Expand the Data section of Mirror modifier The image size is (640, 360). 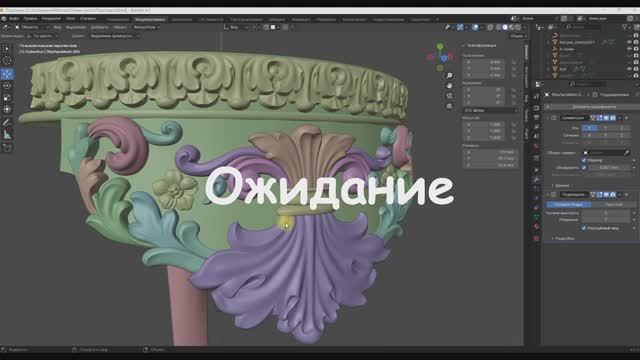point(560,185)
